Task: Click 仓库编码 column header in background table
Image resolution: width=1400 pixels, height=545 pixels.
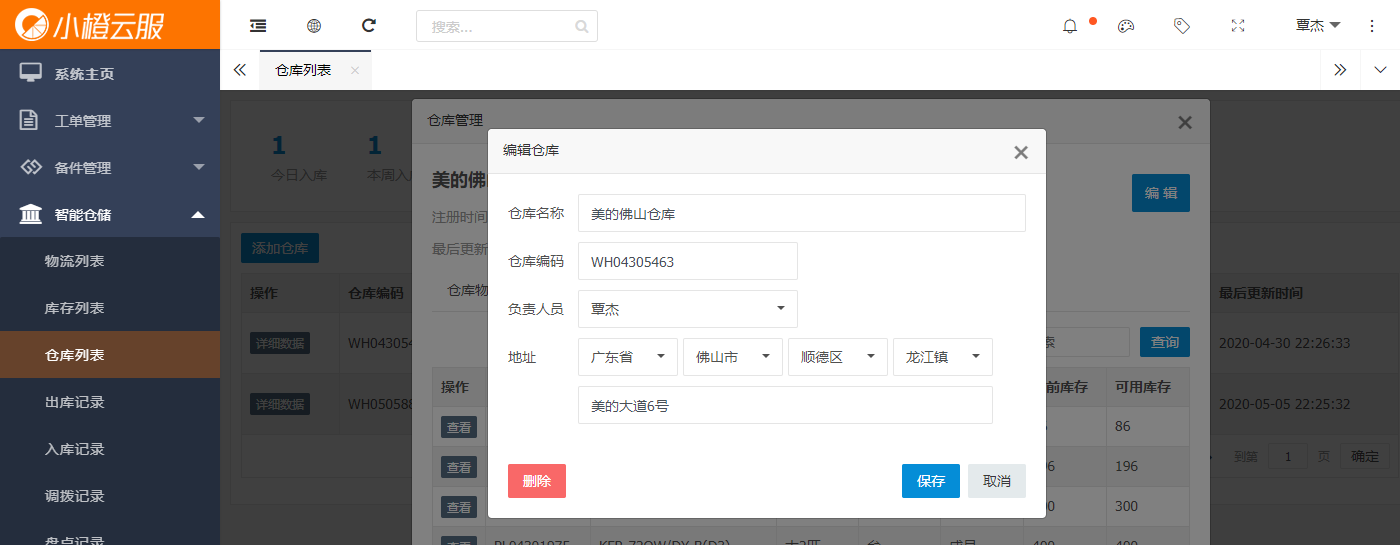Action: (x=376, y=293)
